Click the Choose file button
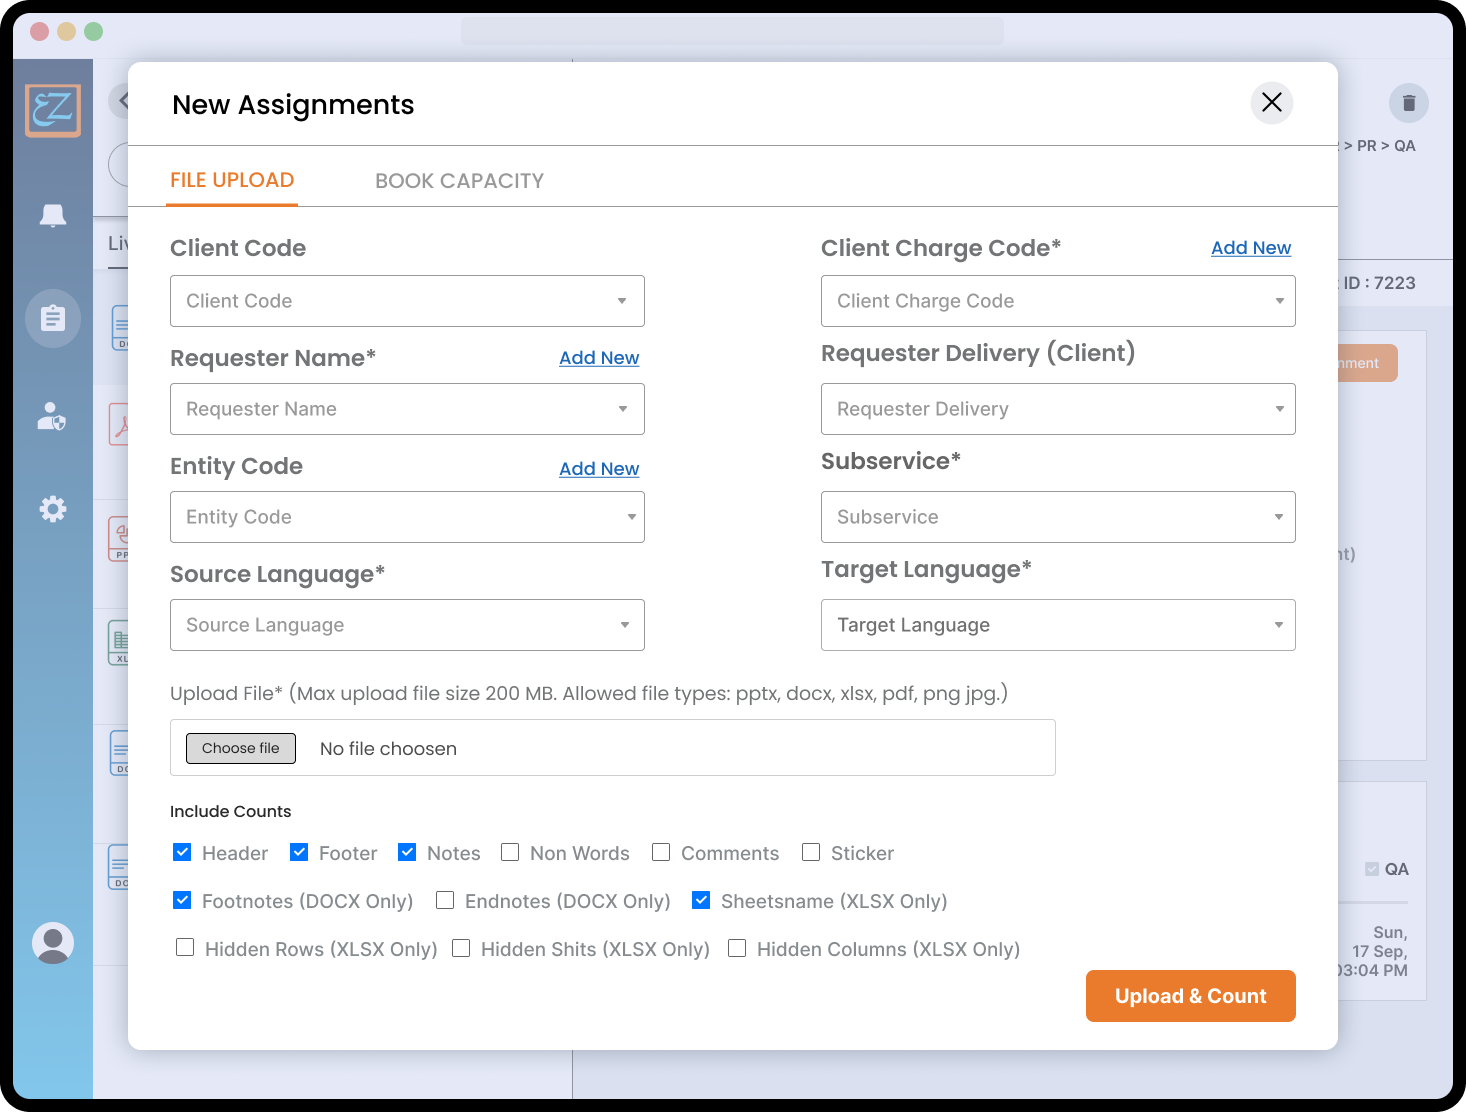 (241, 748)
